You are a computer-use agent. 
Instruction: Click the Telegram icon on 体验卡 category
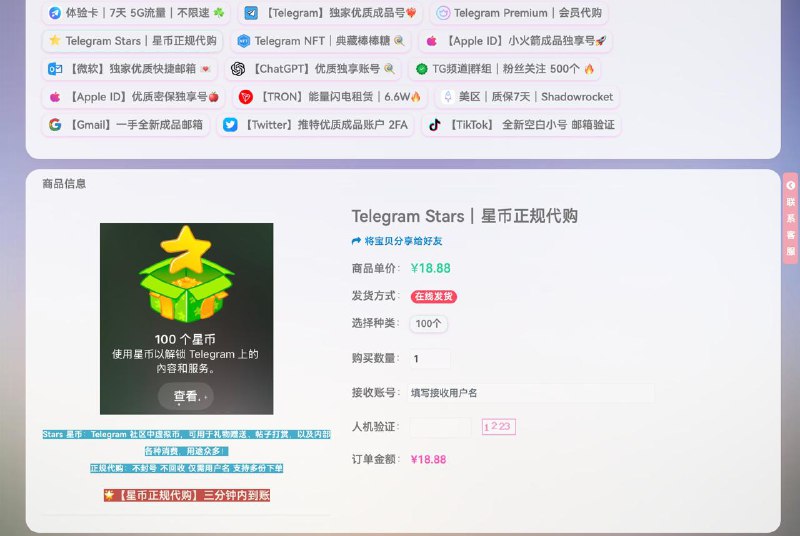55,13
